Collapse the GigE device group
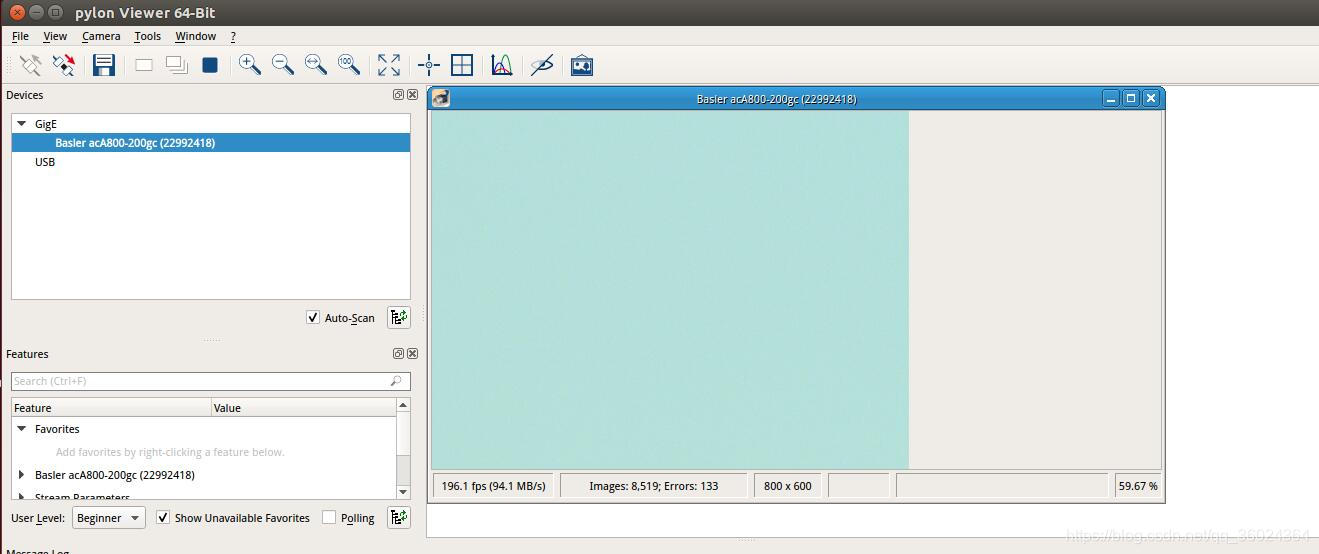Screen dimensions: 1319x554 (22, 124)
